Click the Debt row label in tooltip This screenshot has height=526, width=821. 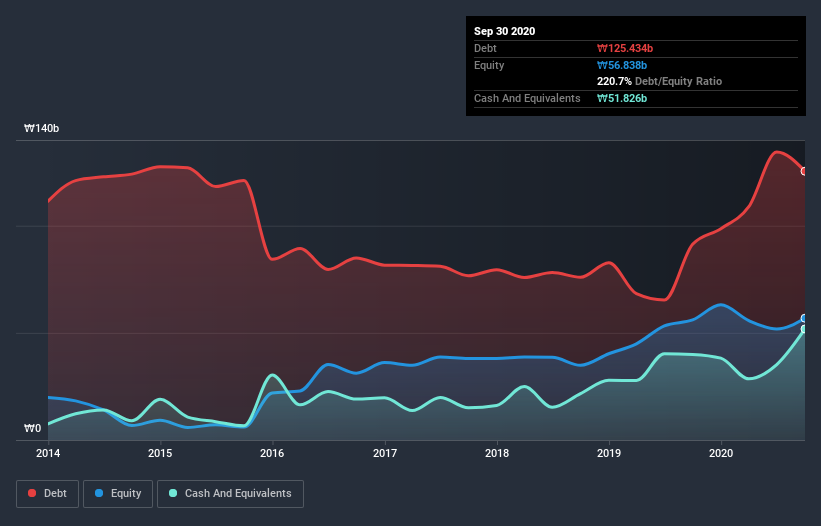click(x=485, y=48)
